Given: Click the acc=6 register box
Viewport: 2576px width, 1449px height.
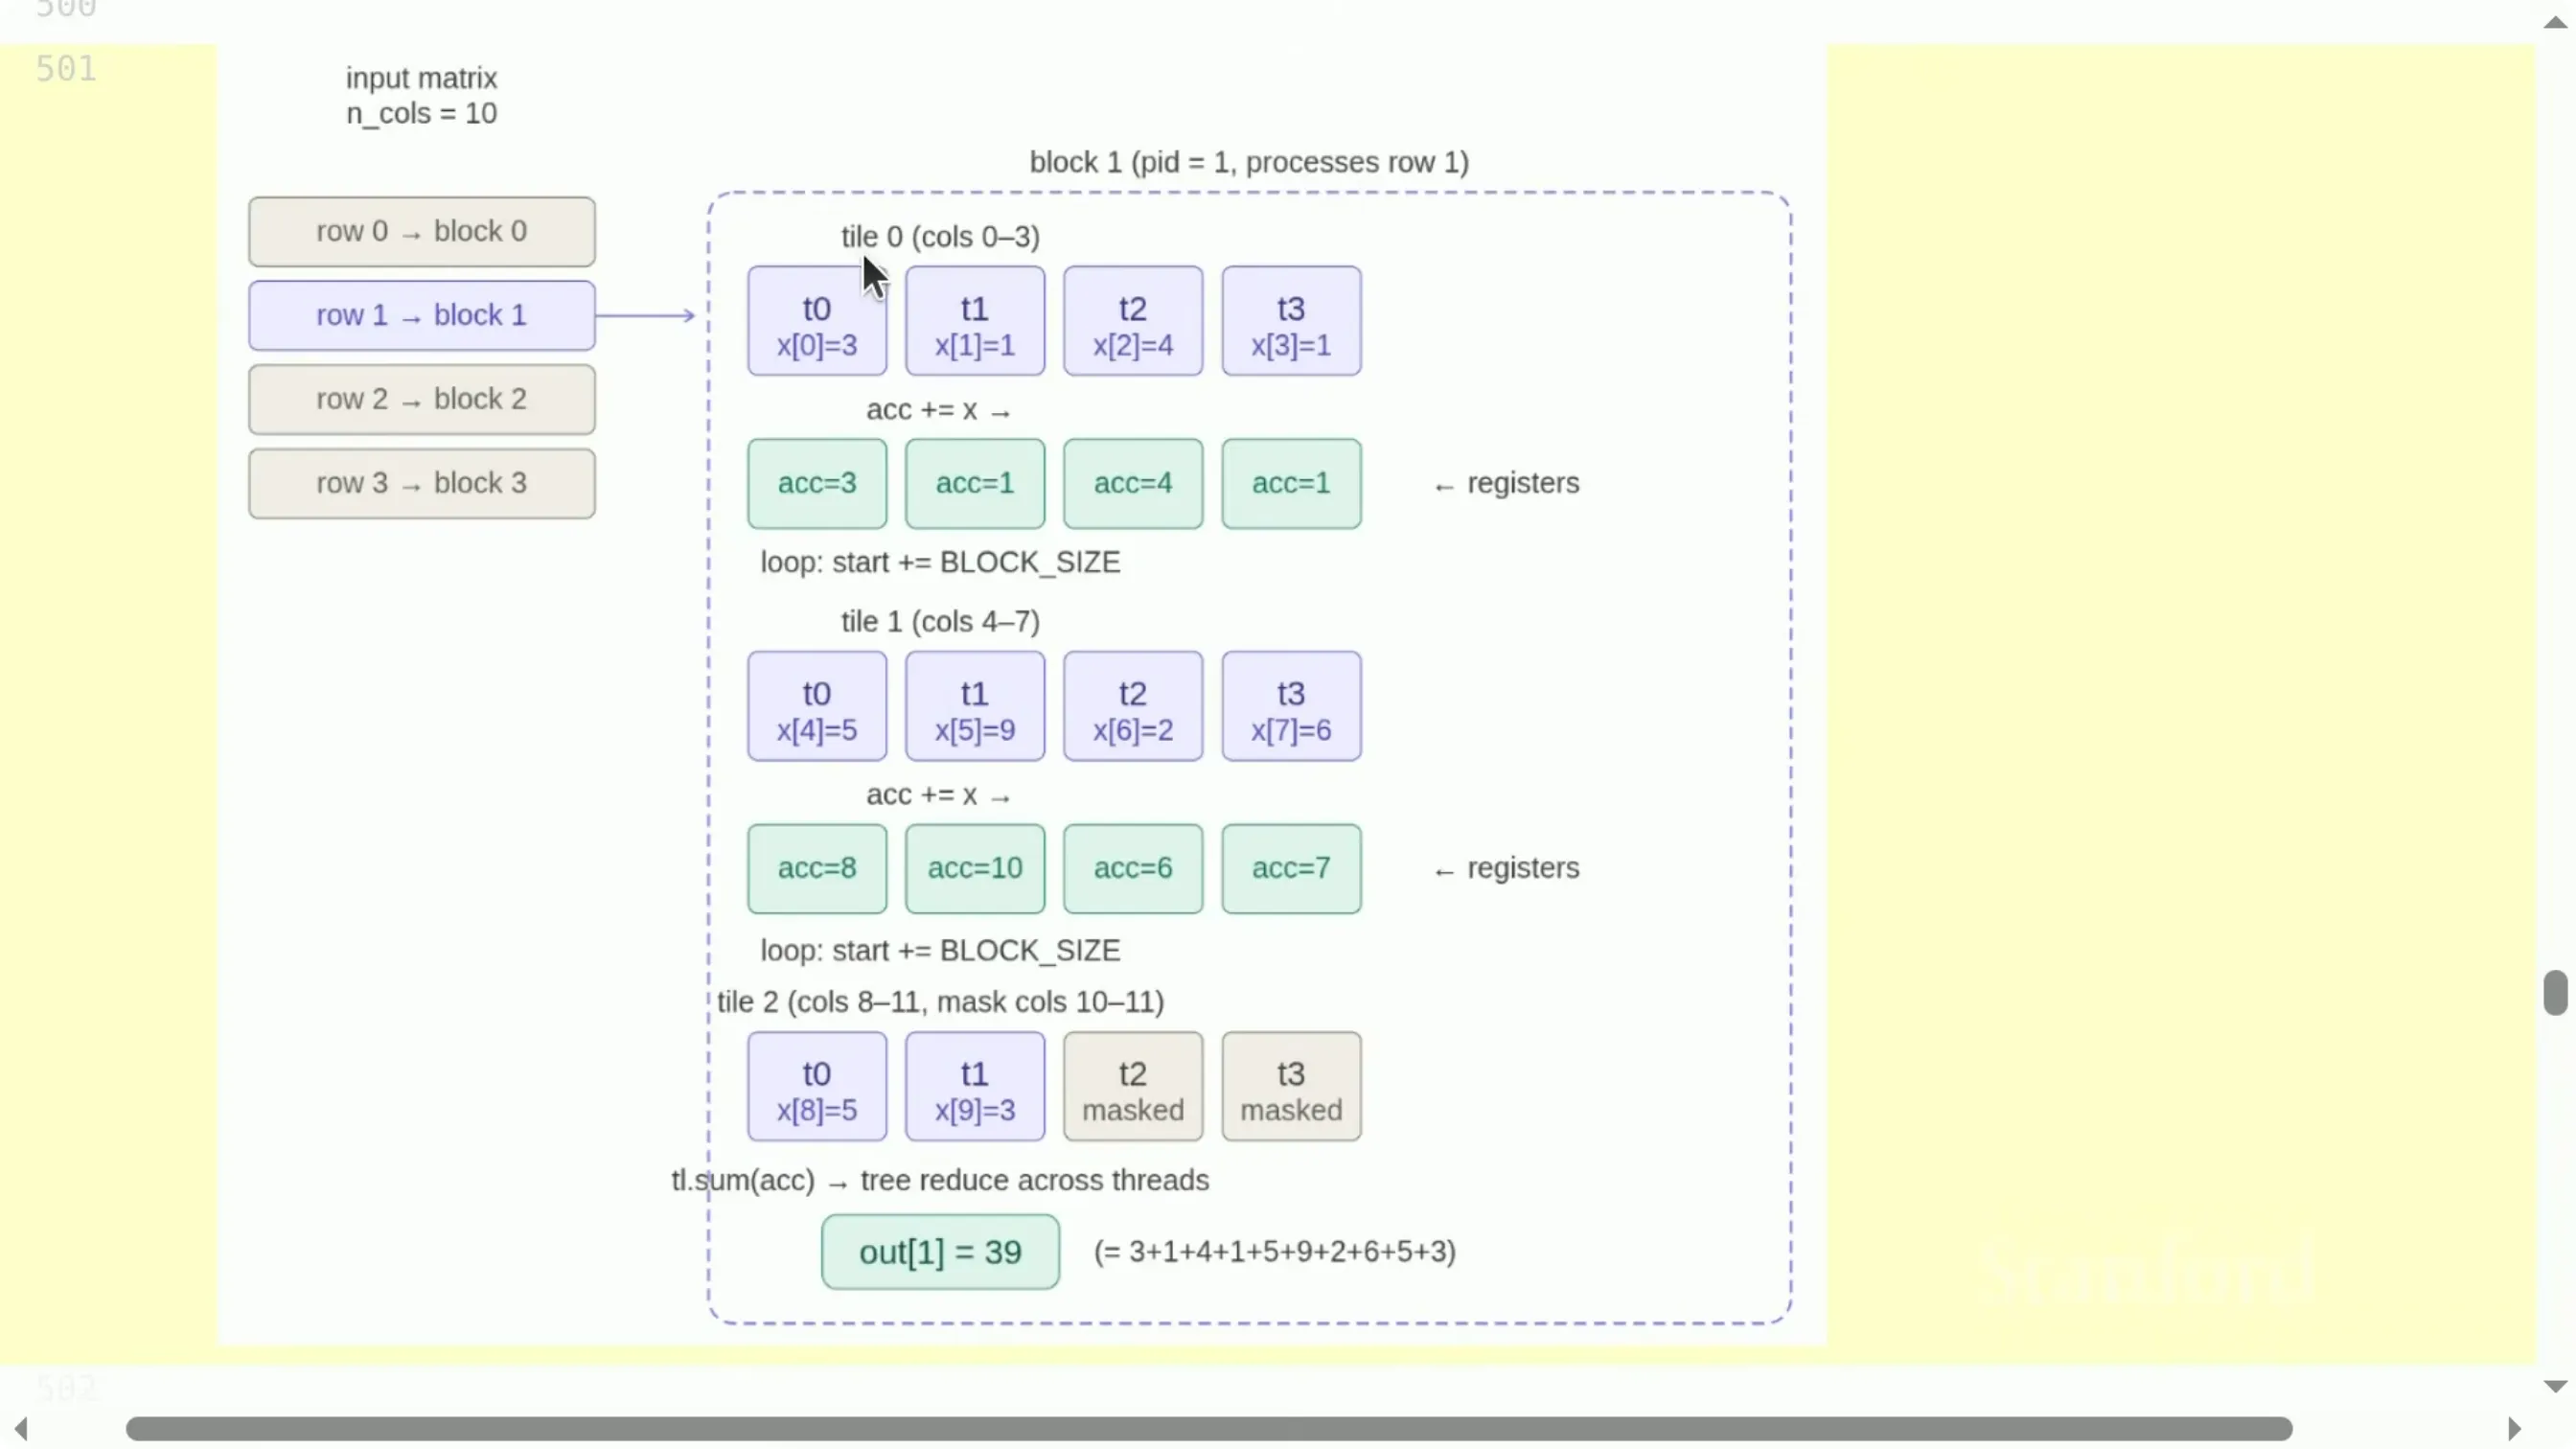Looking at the screenshot, I should pos(1133,868).
